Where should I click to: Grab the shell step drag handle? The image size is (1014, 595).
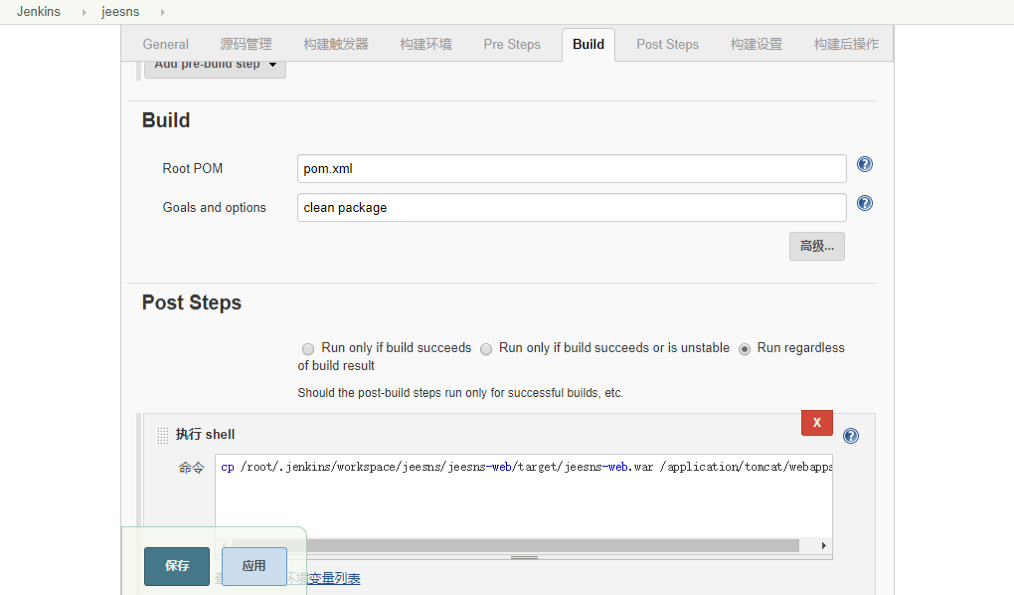(162, 435)
